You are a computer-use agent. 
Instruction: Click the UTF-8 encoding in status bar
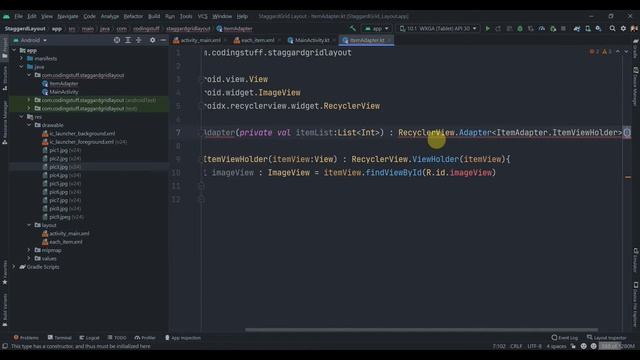click(534, 346)
